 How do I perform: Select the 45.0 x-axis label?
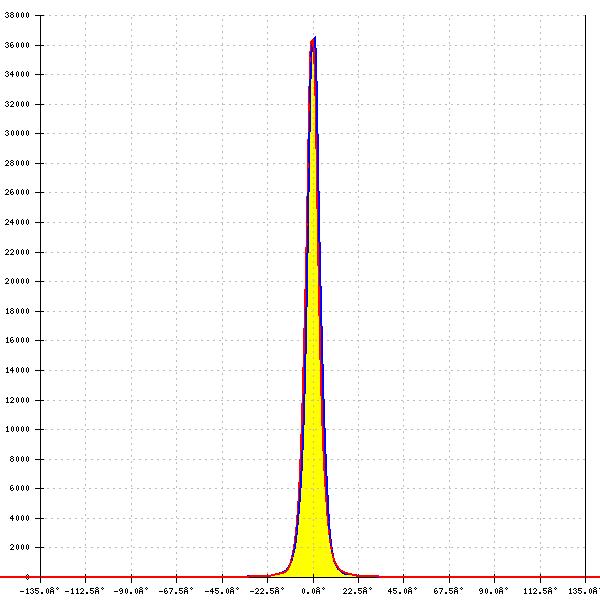pyautogui.click(x=403, y=591)
